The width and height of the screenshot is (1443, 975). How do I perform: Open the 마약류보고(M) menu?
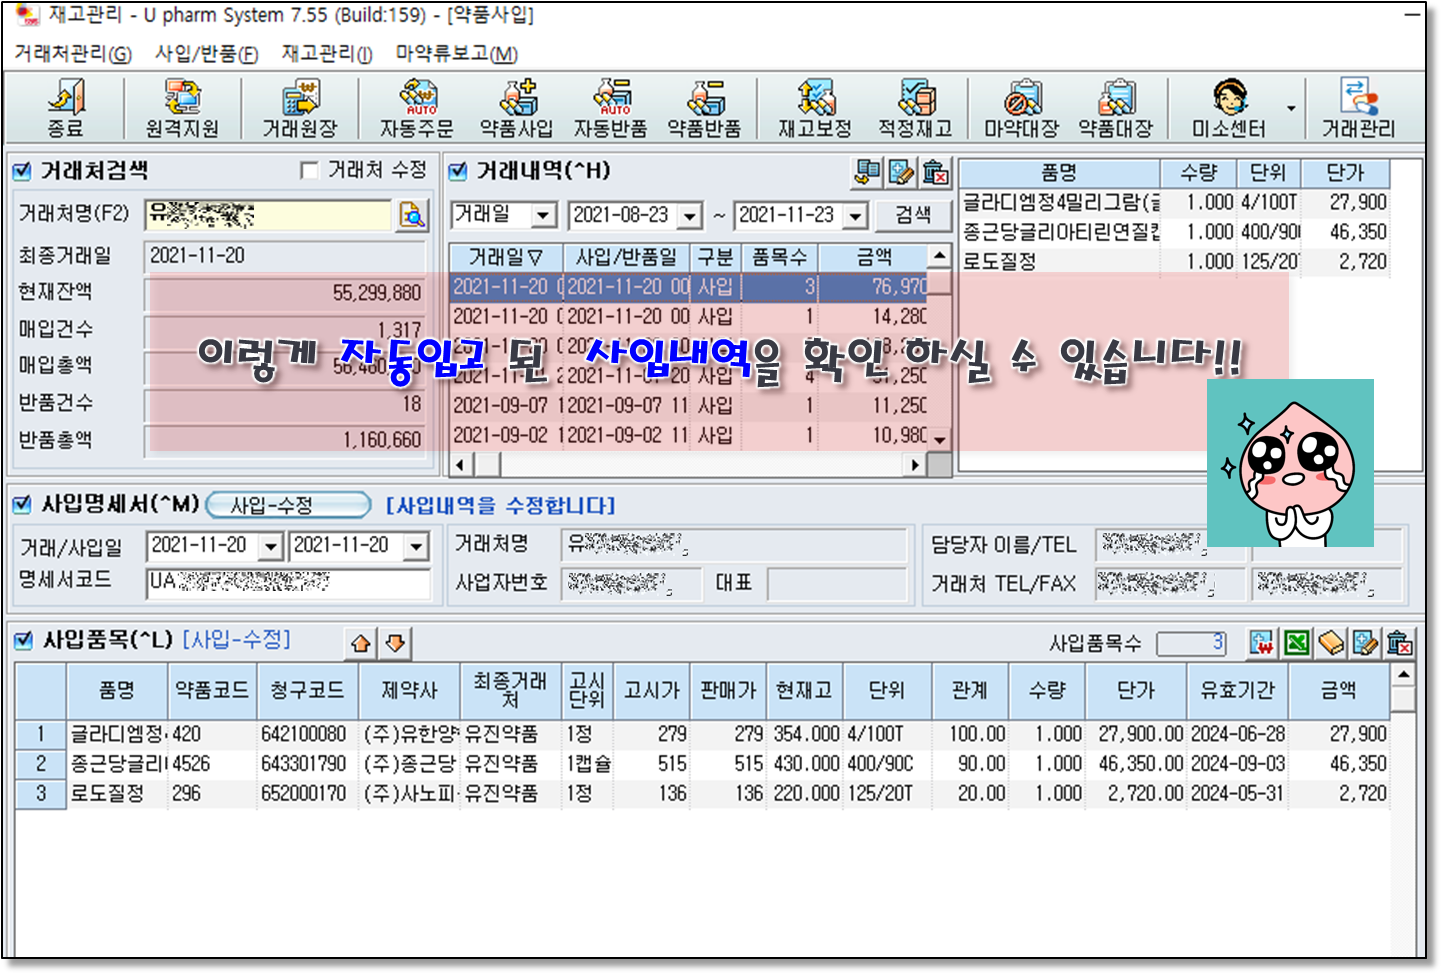click(456, 54)
